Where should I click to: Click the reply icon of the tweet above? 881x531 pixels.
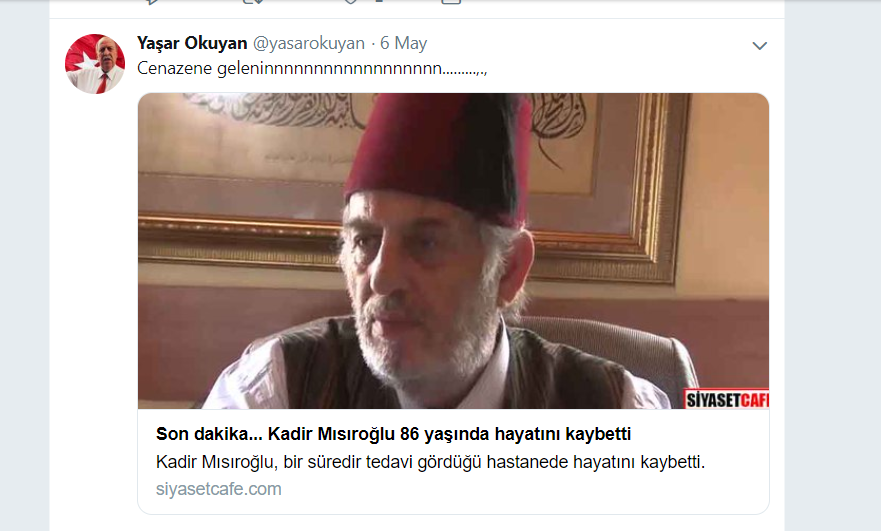[x=151, y=2]
